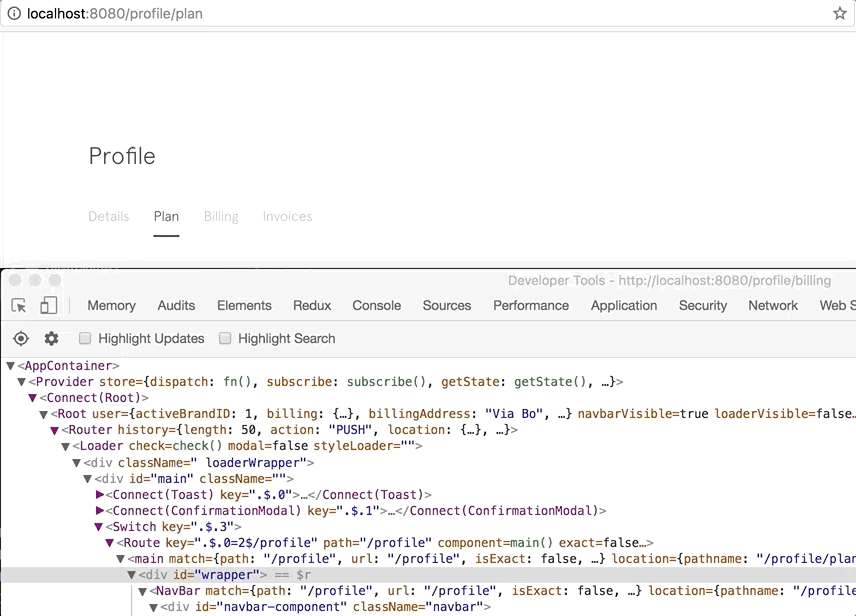
Task: Open the Audits devtools tab
Action: pos(176,305)
